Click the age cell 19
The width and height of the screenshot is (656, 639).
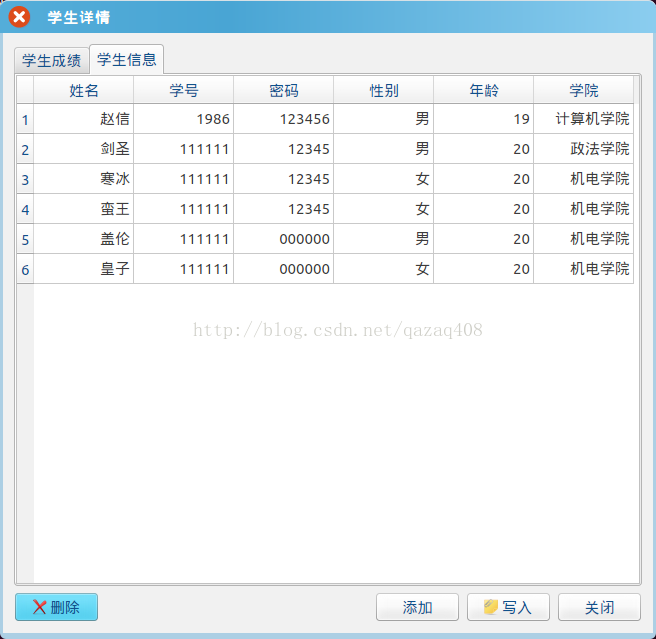[483, 119]
